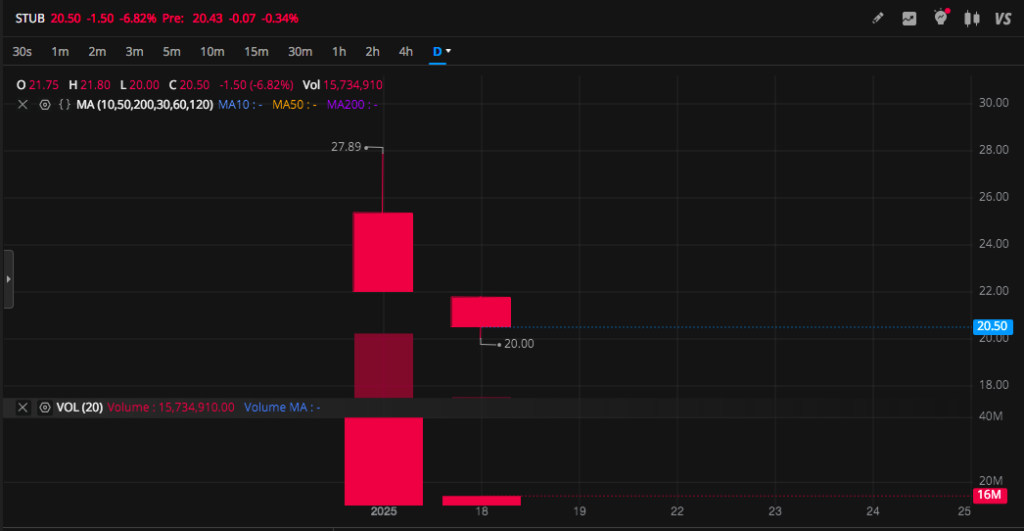Expand the left side panel arrow
Image resolution: width=1024 pixels, height=531 pixels.
tap(9, 279)
